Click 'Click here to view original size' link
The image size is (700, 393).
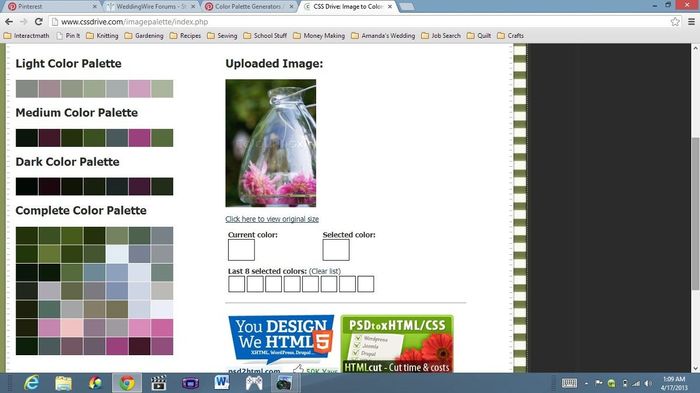point(272,219)
